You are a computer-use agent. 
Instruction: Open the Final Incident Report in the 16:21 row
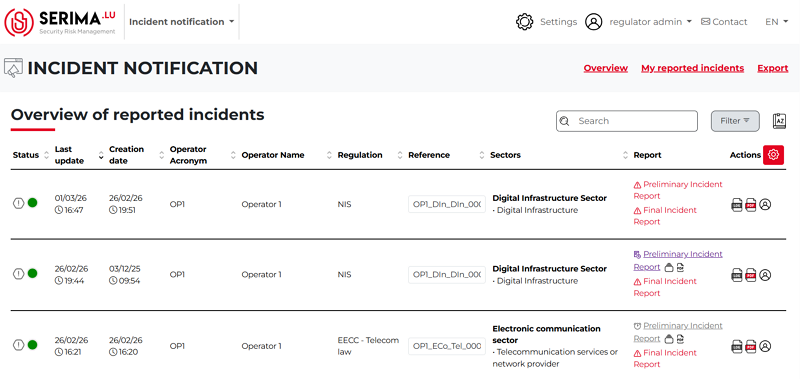pos(665,359)
